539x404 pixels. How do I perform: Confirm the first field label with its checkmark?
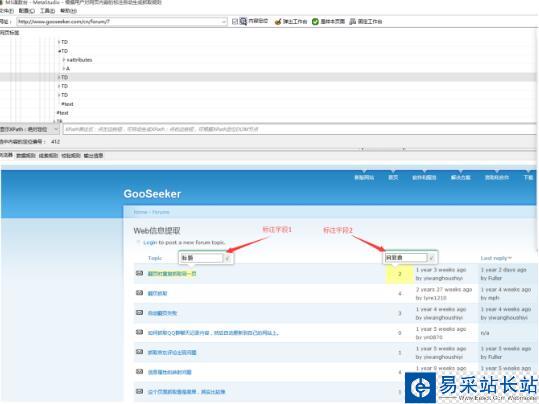(228, 258)
